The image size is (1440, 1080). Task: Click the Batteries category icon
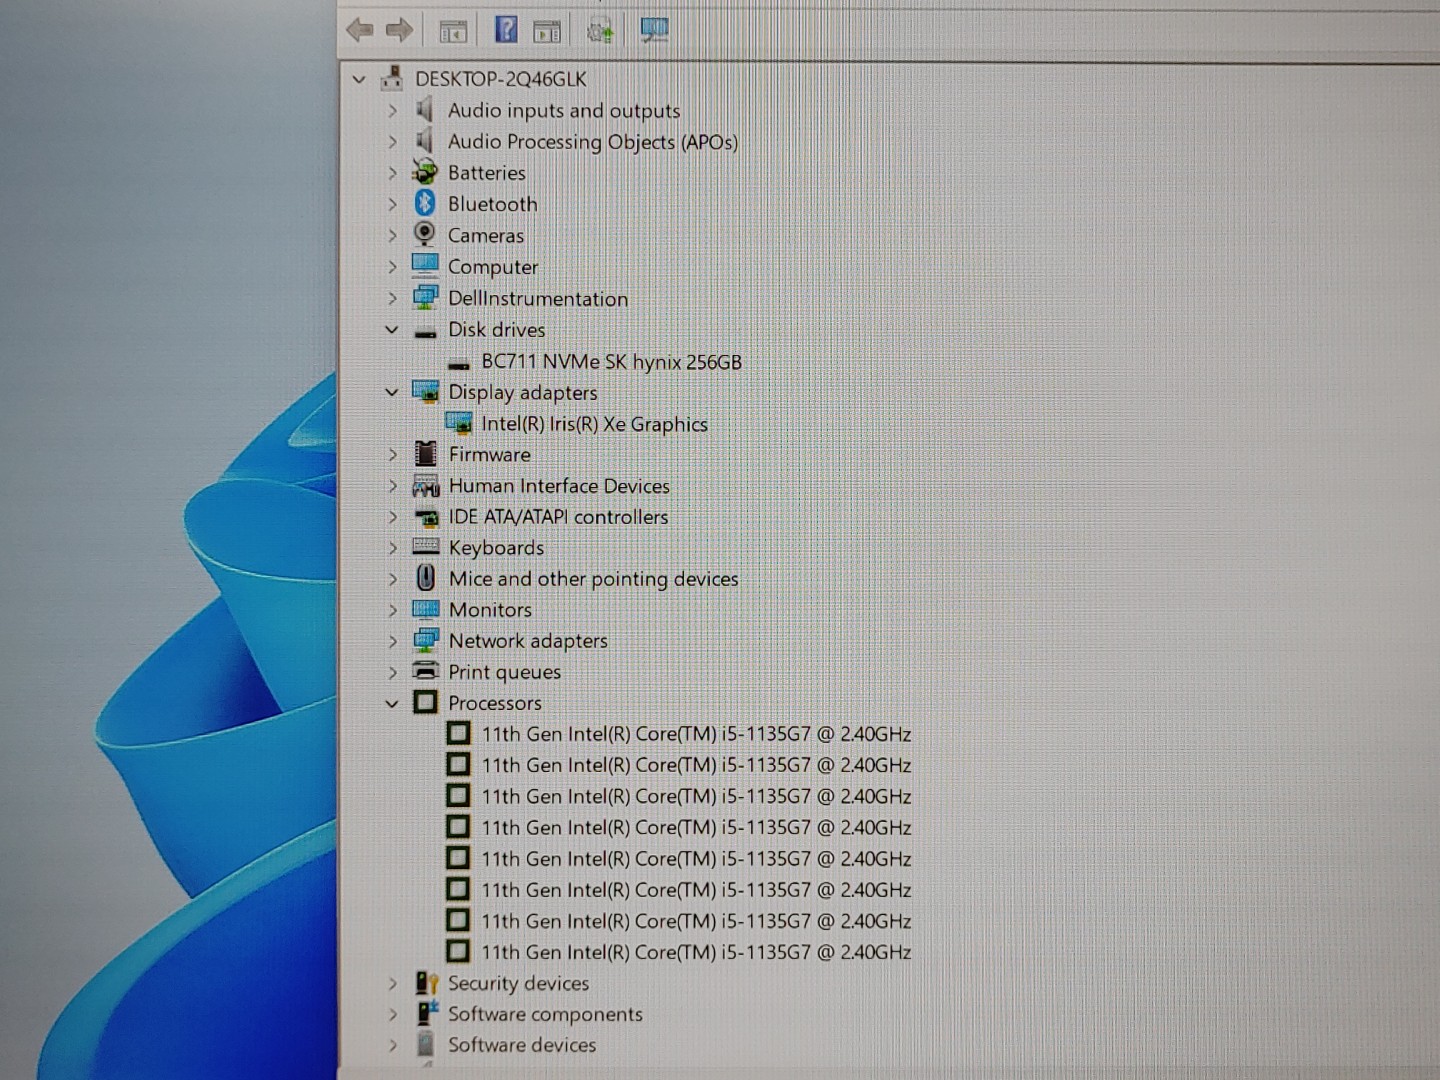425,173
